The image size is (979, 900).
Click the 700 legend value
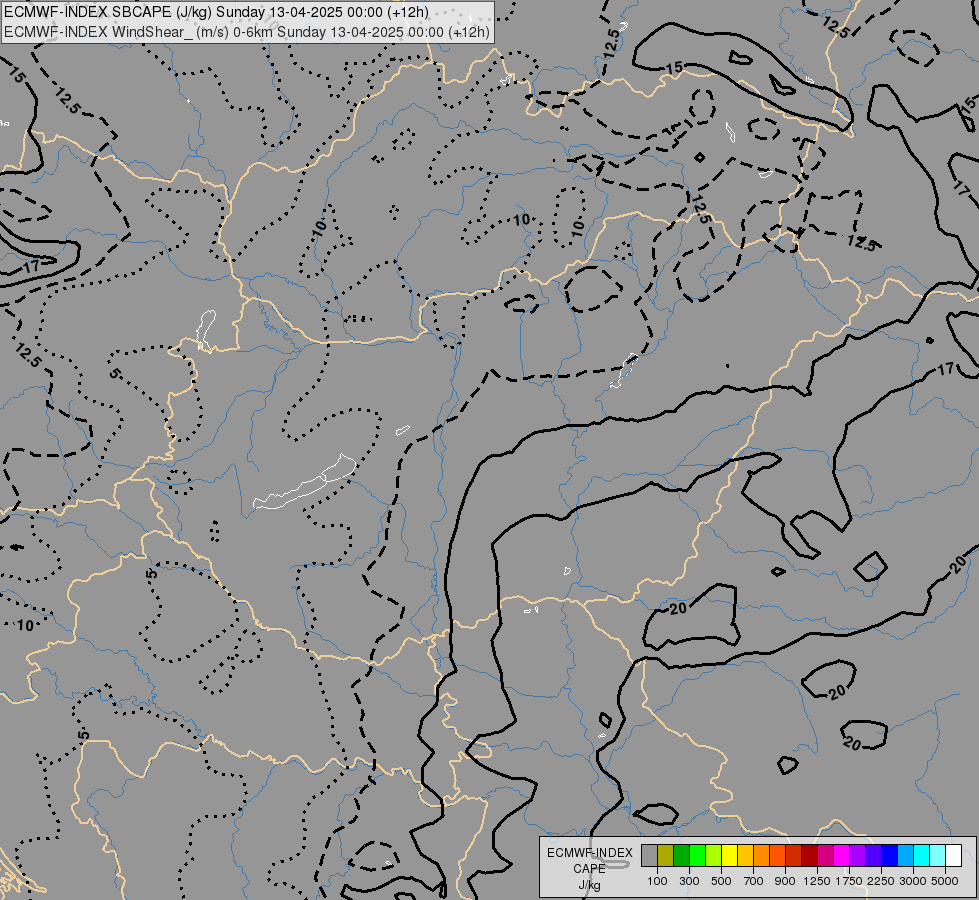click(754, 881)
